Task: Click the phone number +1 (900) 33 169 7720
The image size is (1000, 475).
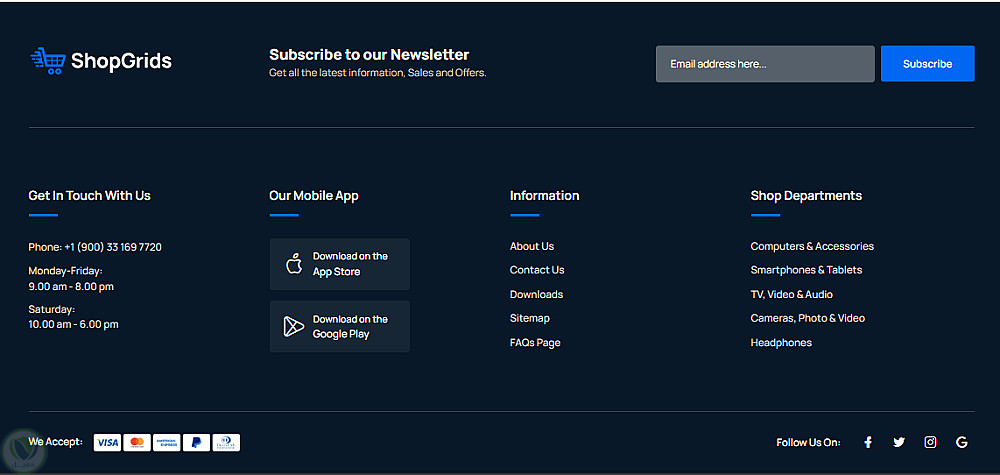Action: point(113,247)
